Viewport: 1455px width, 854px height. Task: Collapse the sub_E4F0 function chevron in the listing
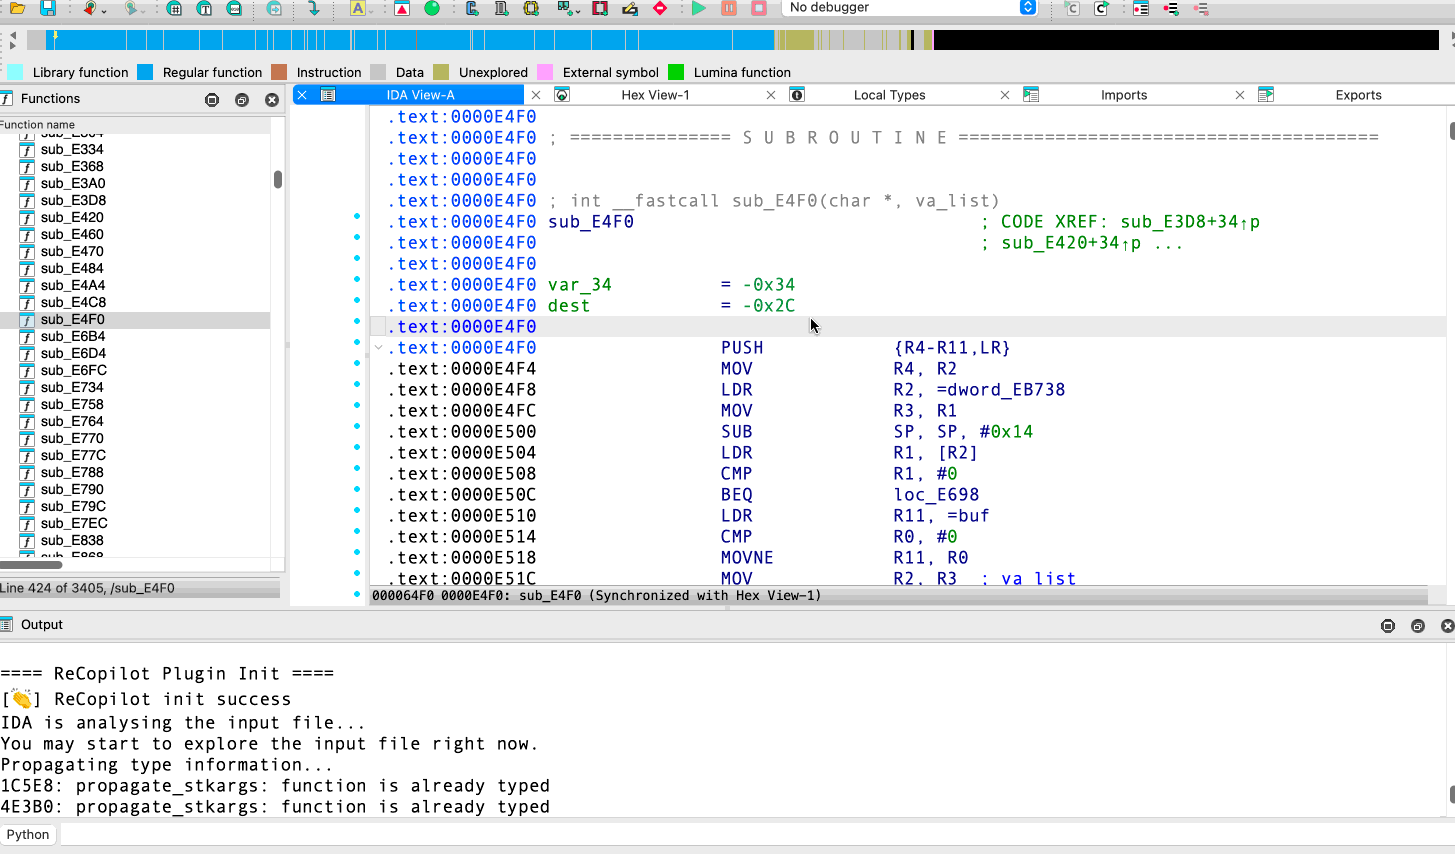(379, 348)
